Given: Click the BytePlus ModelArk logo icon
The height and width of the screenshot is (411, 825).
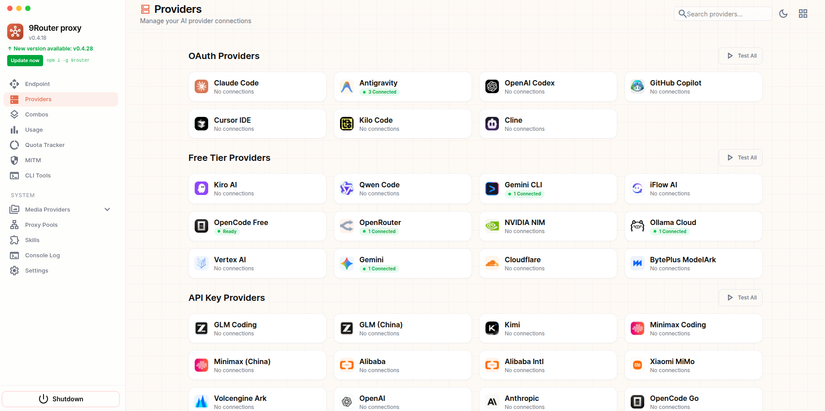Looking at the screenshot, I should pyautogui.click(x=637, y=264).
